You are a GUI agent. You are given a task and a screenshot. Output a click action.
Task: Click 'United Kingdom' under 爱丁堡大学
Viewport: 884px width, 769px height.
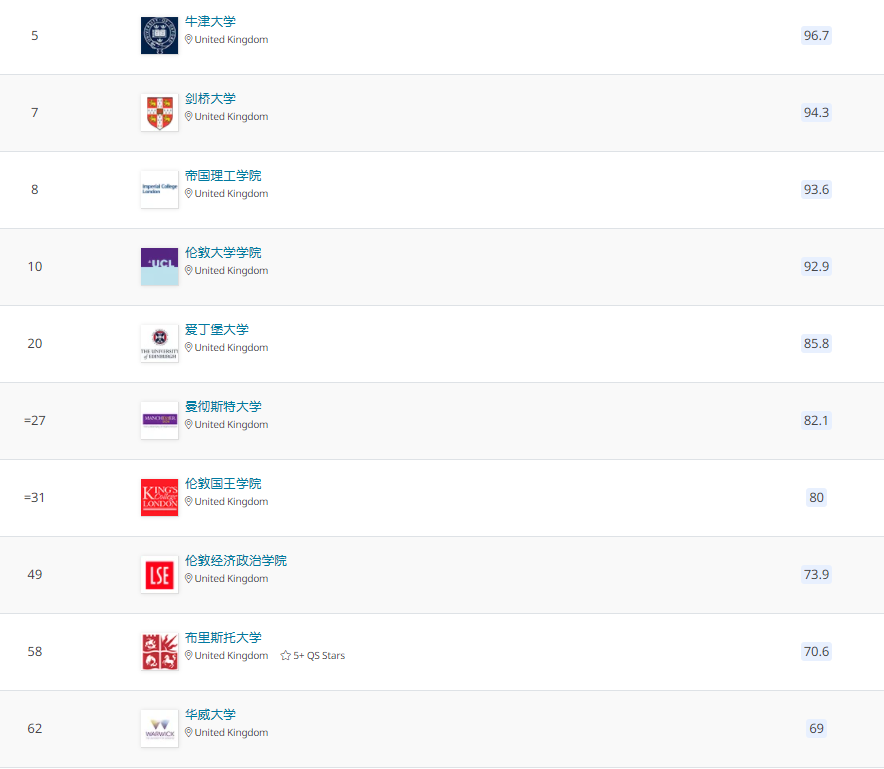(231, 347)
